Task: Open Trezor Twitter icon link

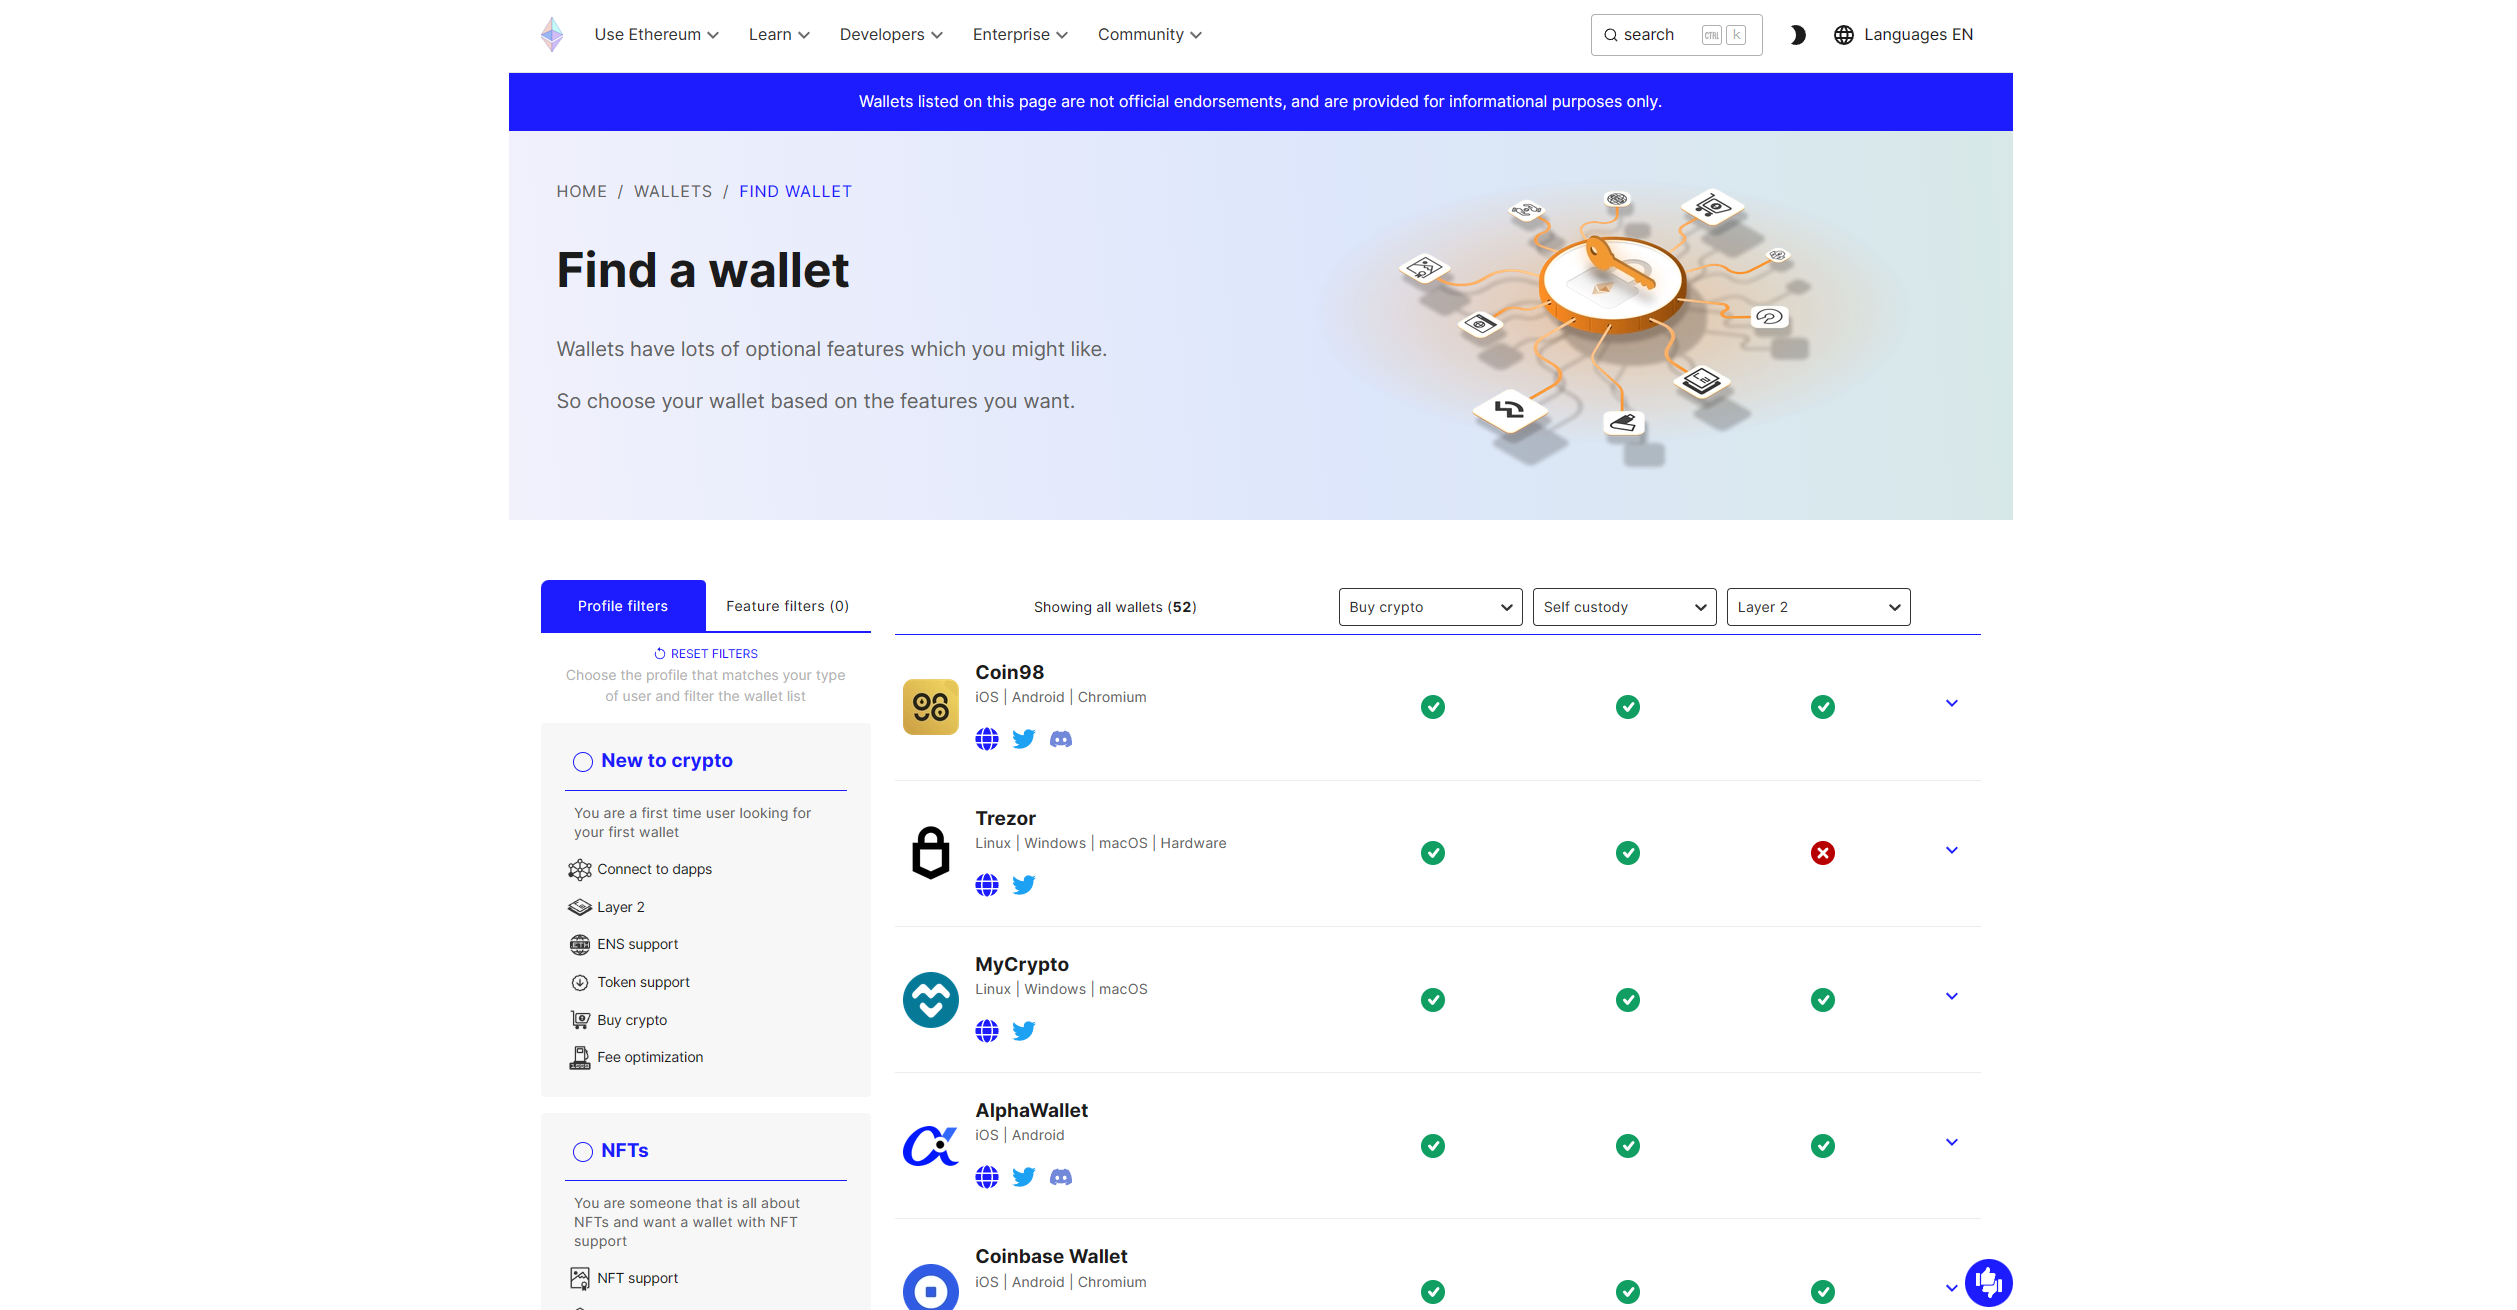Action: 1023,885
